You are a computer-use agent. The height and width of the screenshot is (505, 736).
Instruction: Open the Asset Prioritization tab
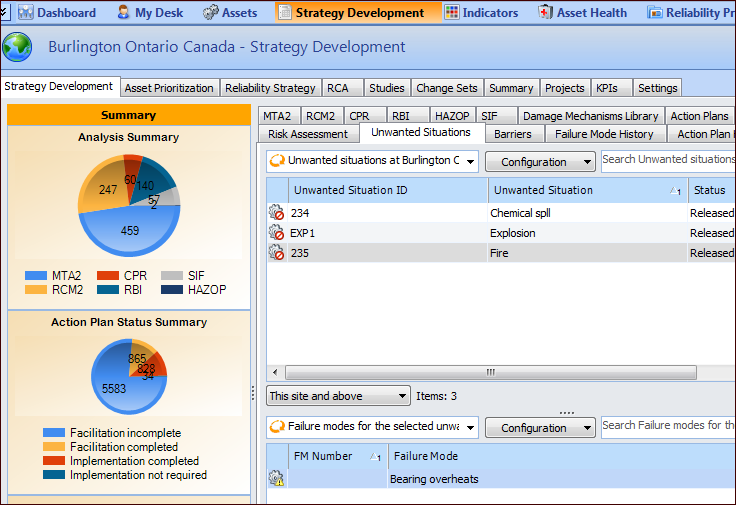tap(169, 88)
